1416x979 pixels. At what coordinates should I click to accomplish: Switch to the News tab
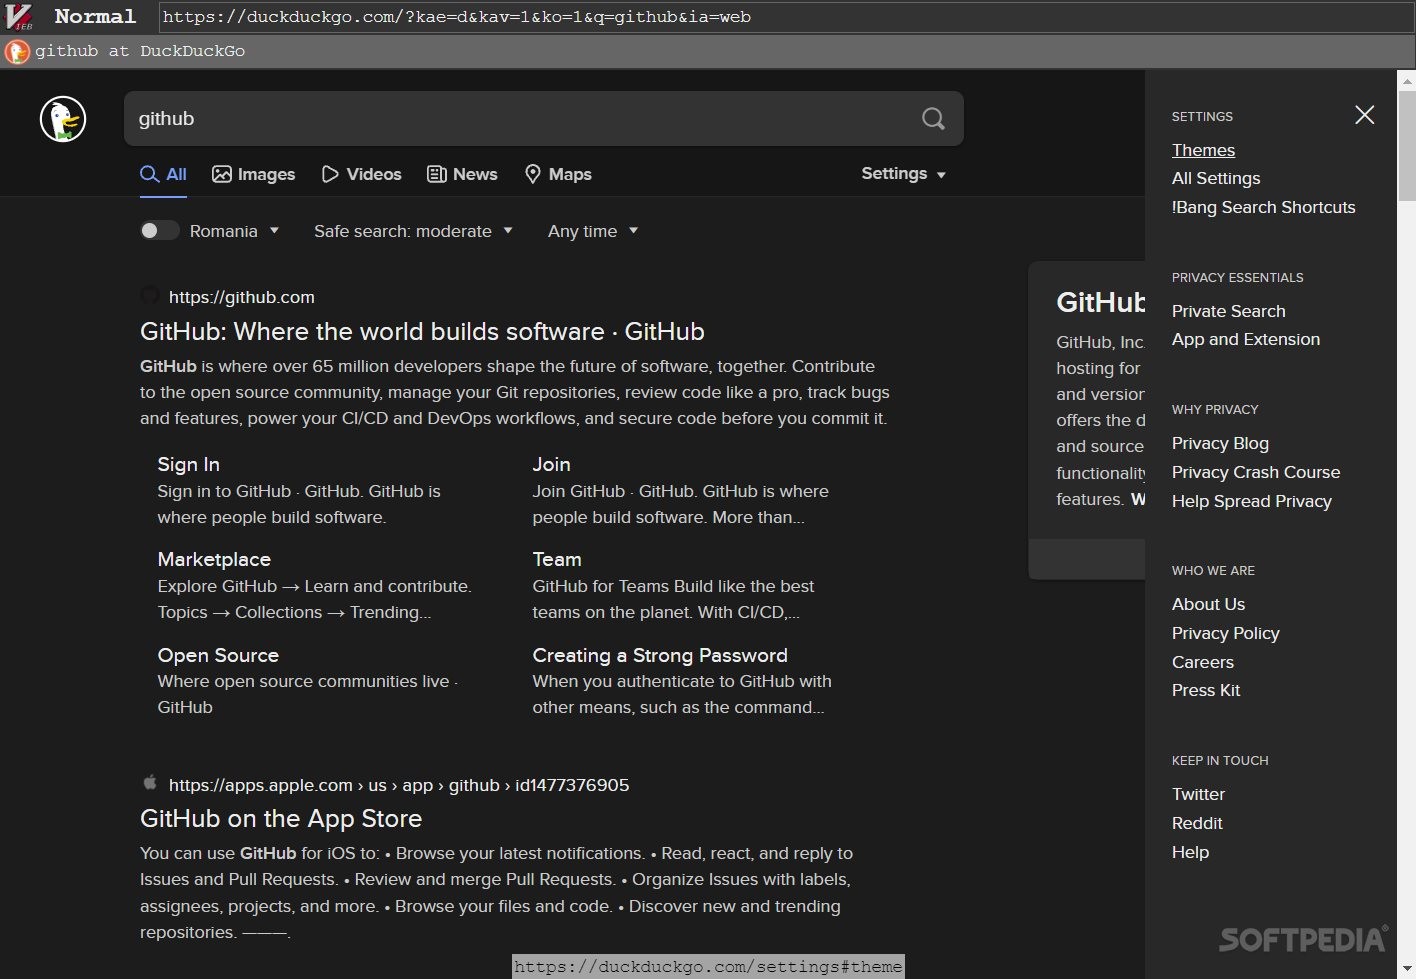click(462, 174)
